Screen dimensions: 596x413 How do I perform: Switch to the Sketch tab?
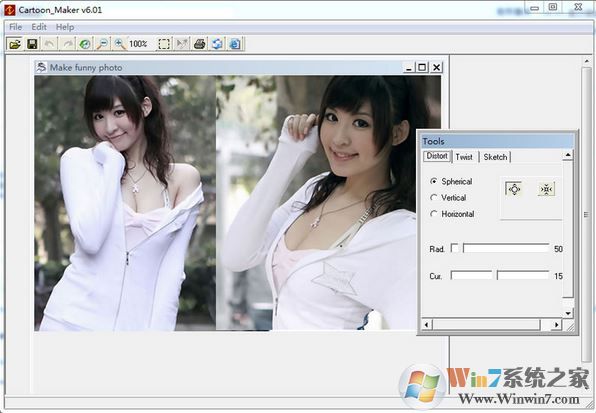(495, 157)
